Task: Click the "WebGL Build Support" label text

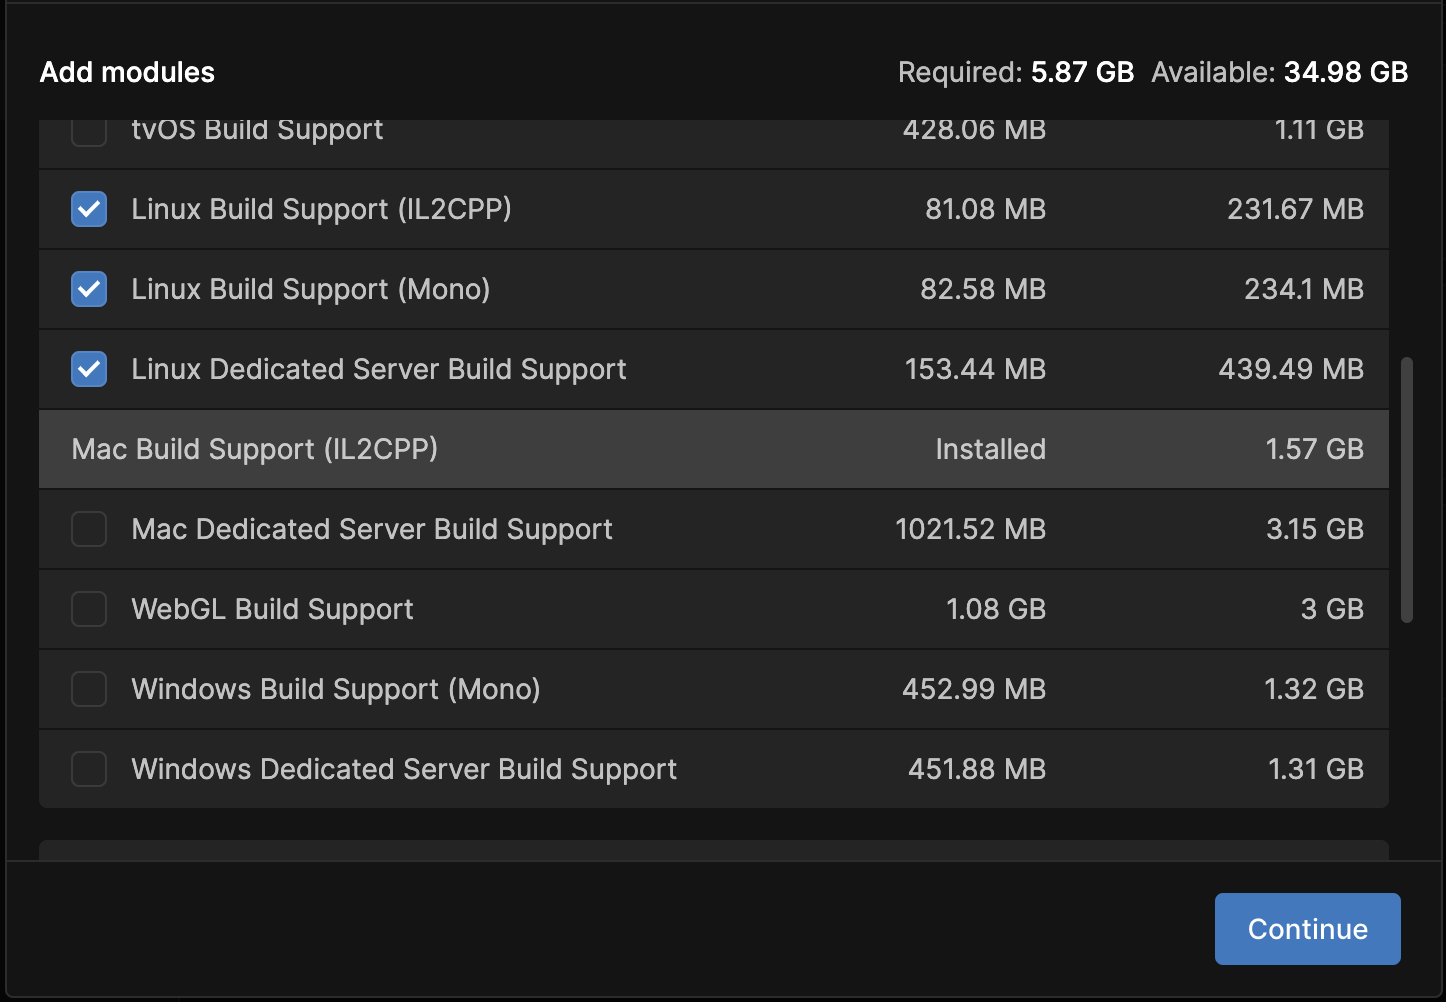Action: pos(272,609)
